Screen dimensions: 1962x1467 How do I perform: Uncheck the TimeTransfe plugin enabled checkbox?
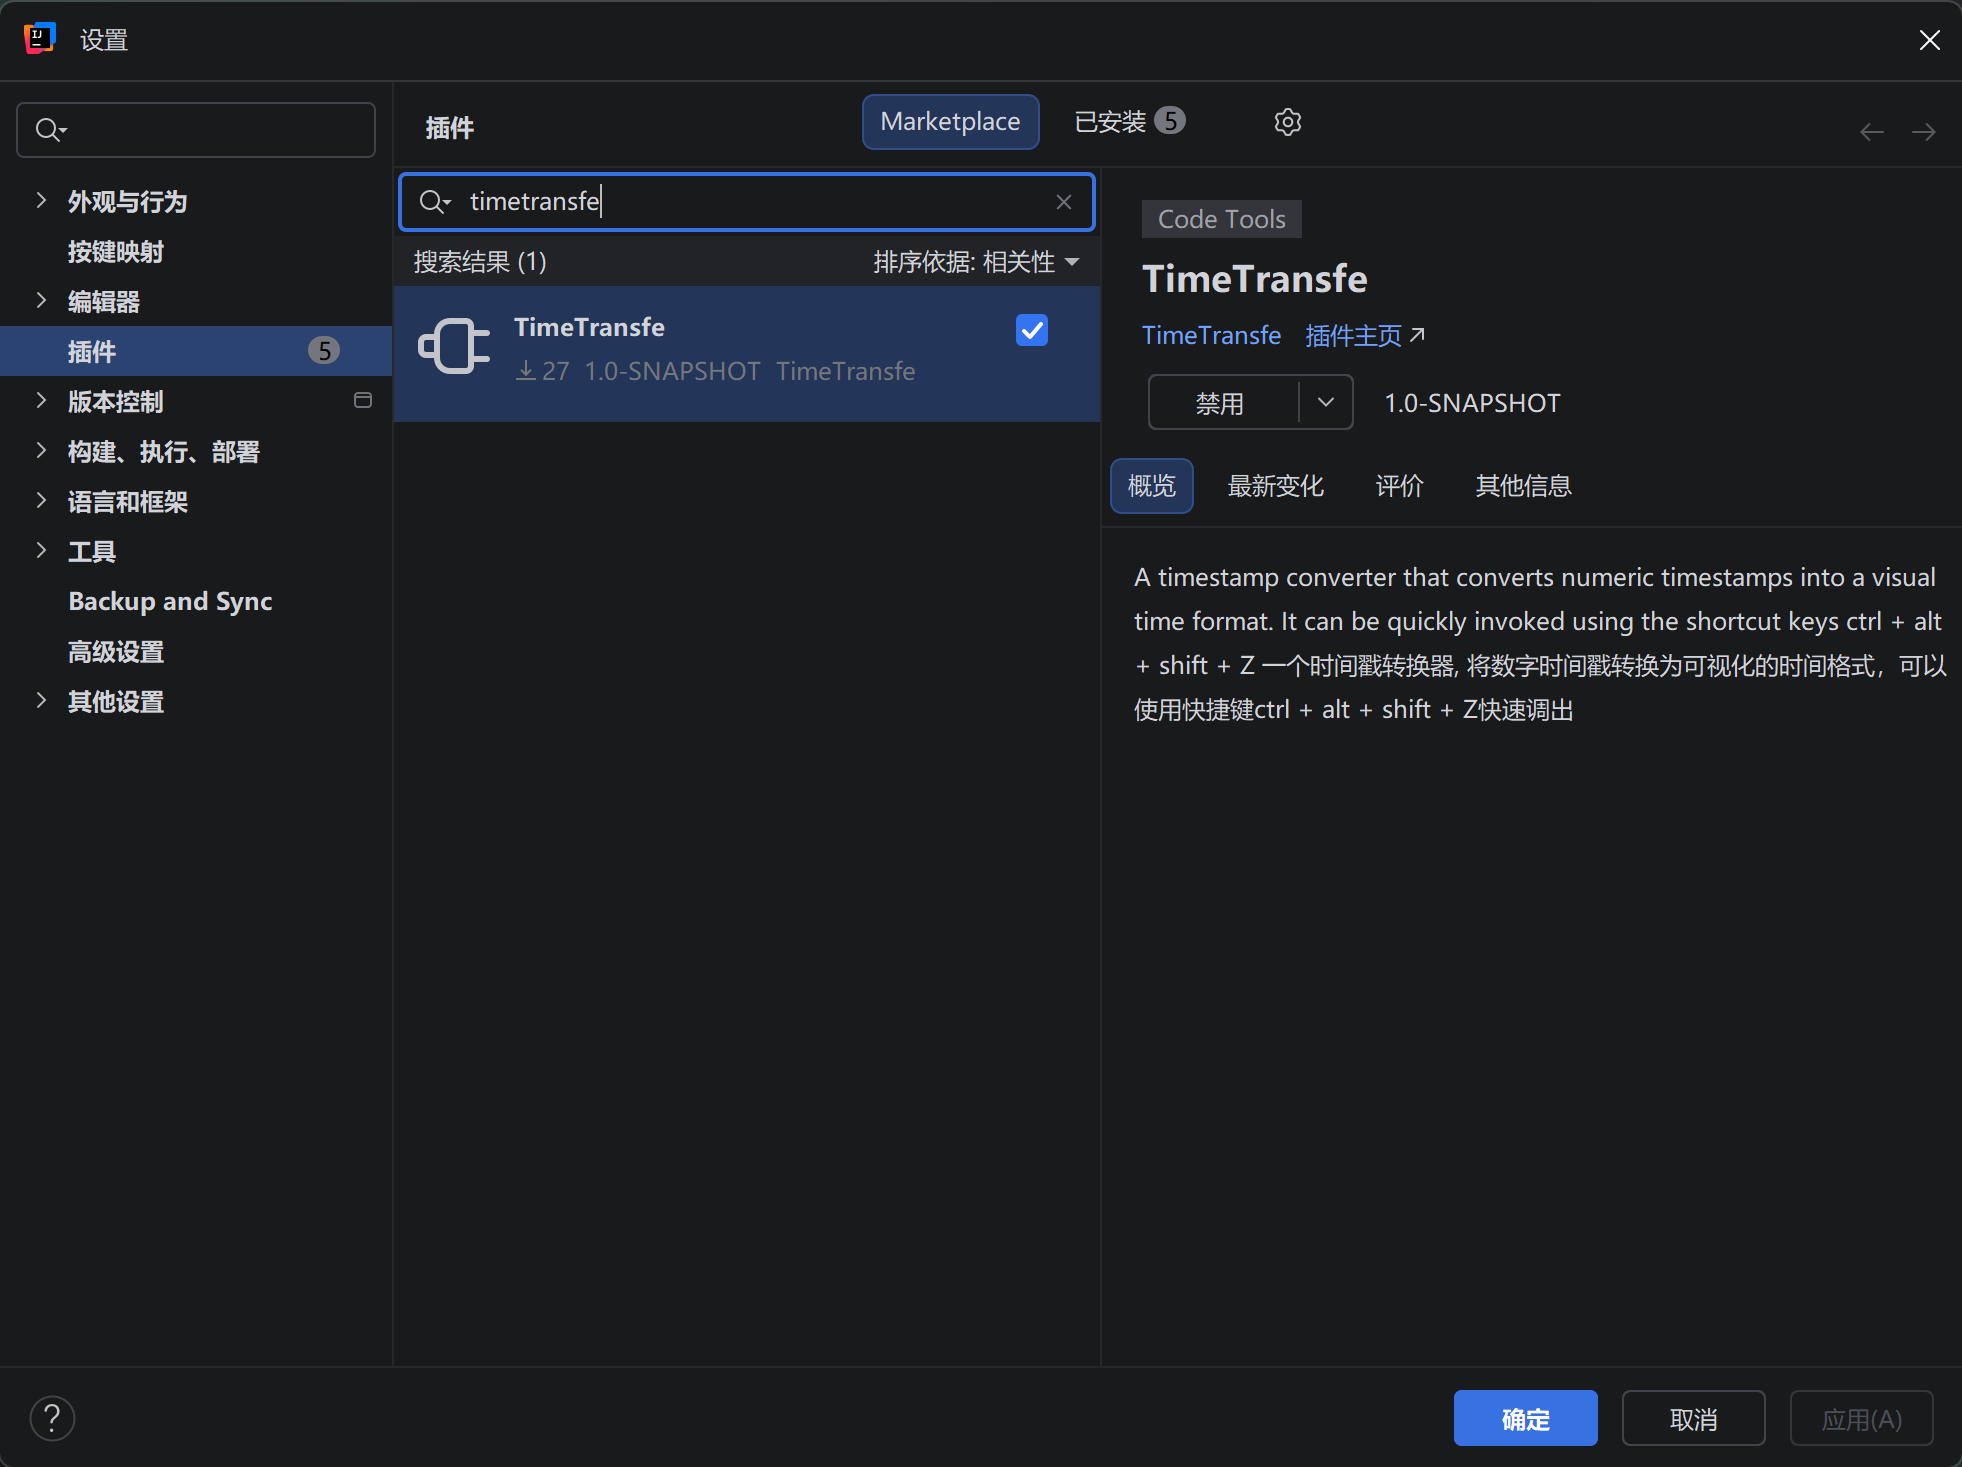pos(1031,330)
